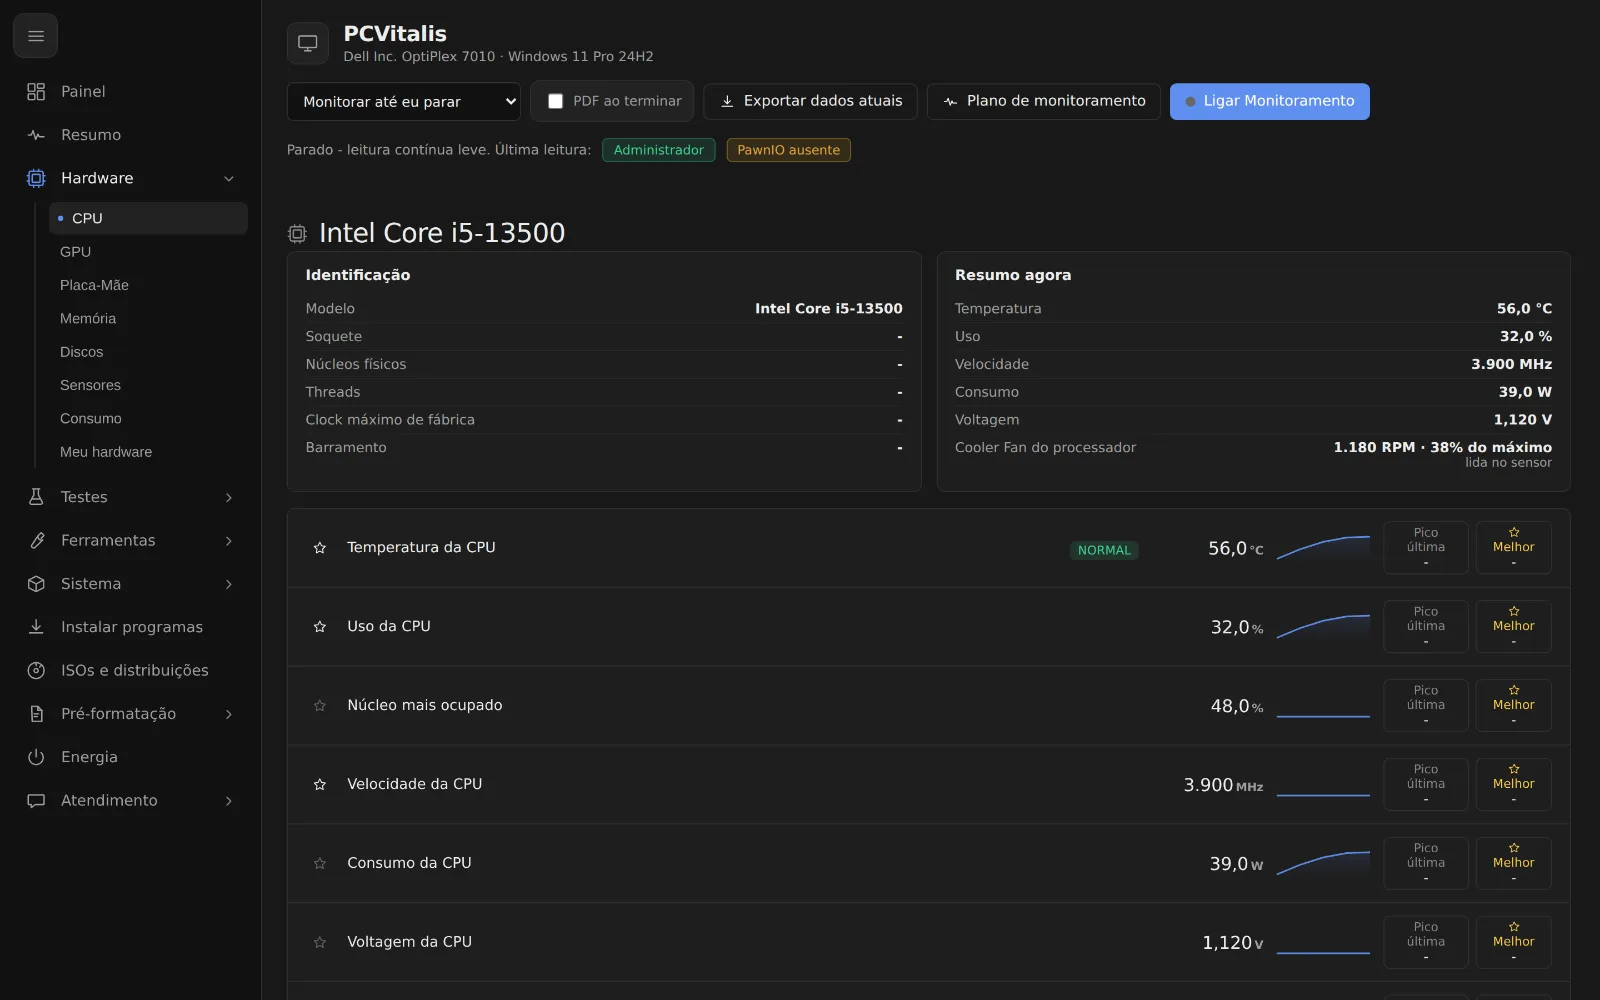Expand the Sistema section chevron
Viewport: 1600px width, 1000px height.
pyautogui.click(x=229, y=584)
